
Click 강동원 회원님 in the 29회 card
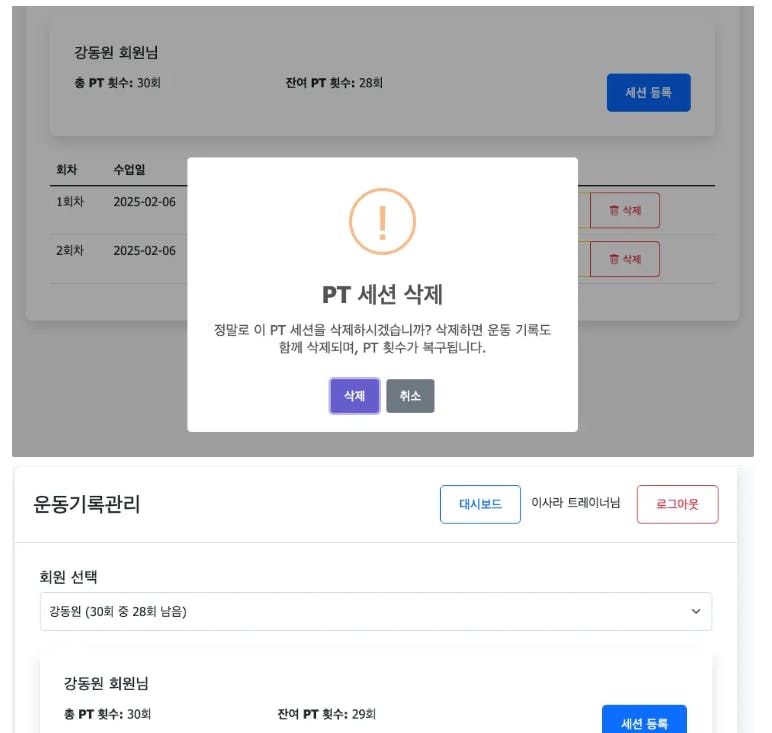106,684
